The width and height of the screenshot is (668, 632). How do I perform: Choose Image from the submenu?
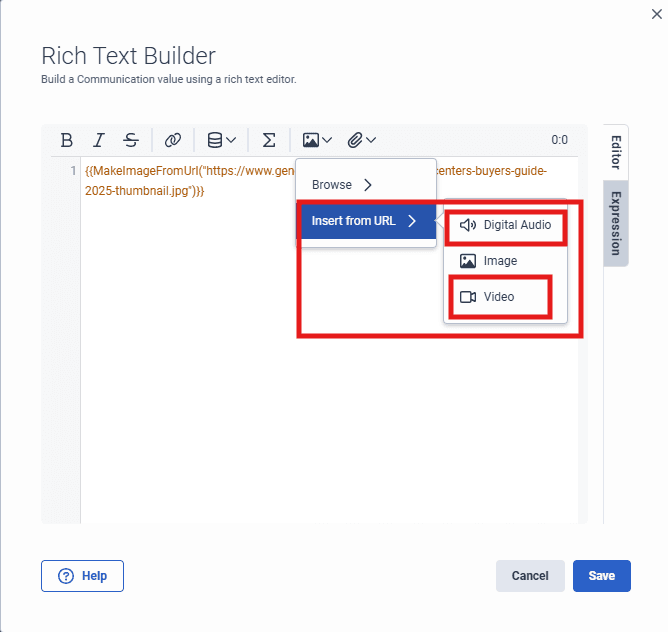[x=500, y=261]
